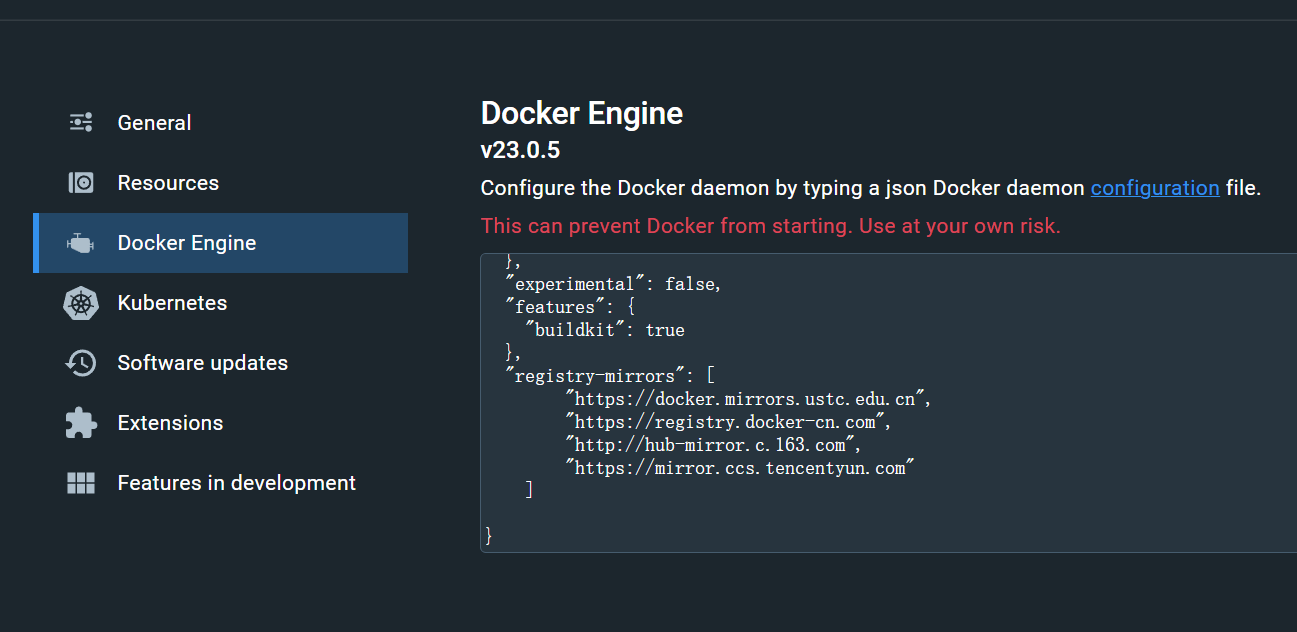Click the Software updates clock icon
Viewport: 1297px width, 632px height.
pyautogui.click(x=81, y=363)
